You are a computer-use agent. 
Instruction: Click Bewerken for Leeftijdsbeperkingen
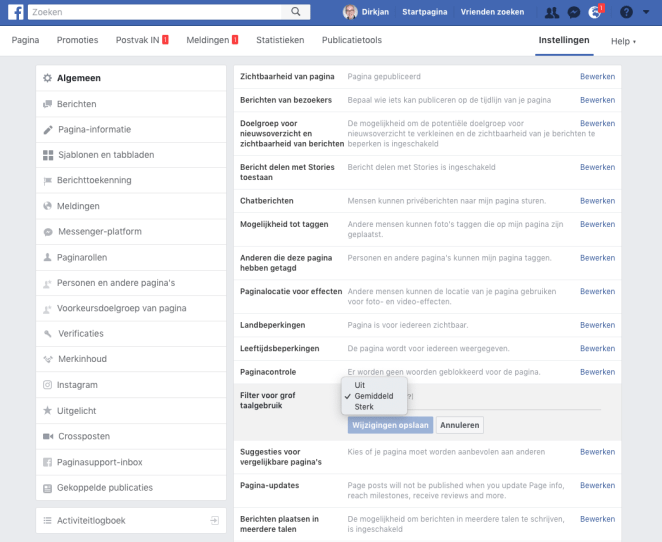coord(597,349)
